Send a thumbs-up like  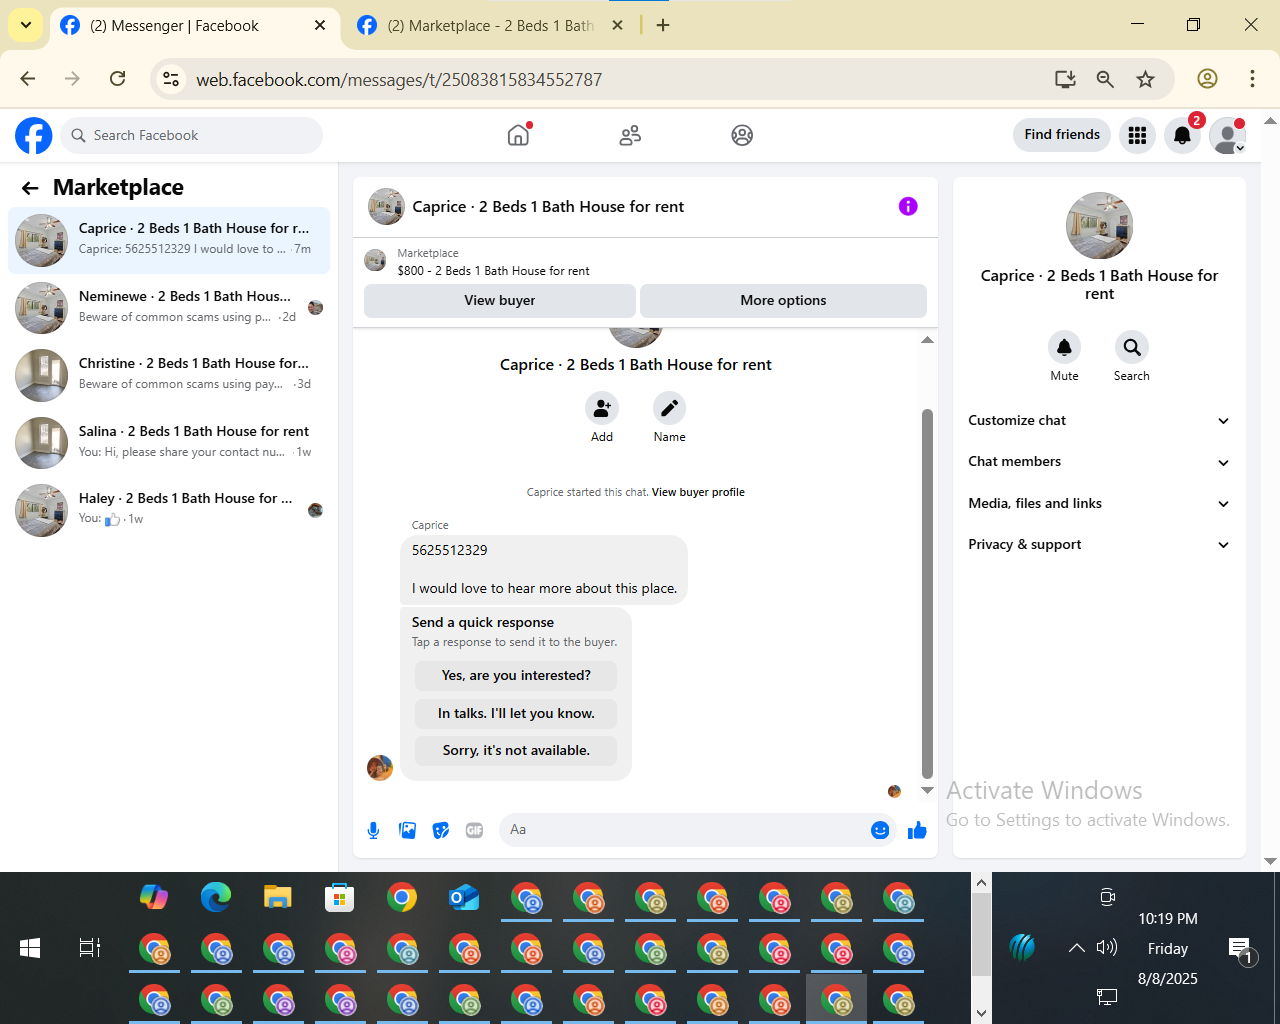tap(917, 830)
